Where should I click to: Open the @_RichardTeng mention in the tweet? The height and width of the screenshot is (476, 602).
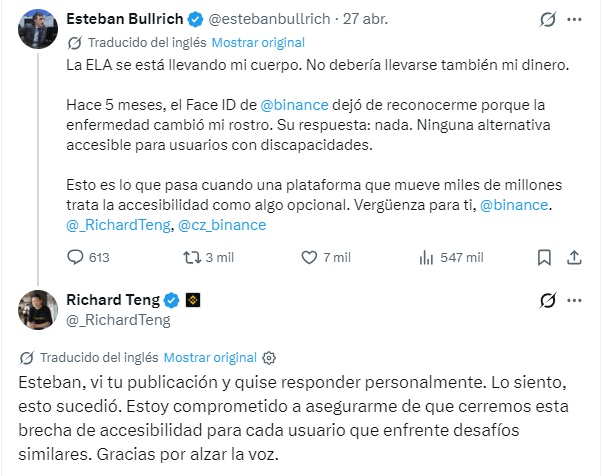click(x=113, y=225)
